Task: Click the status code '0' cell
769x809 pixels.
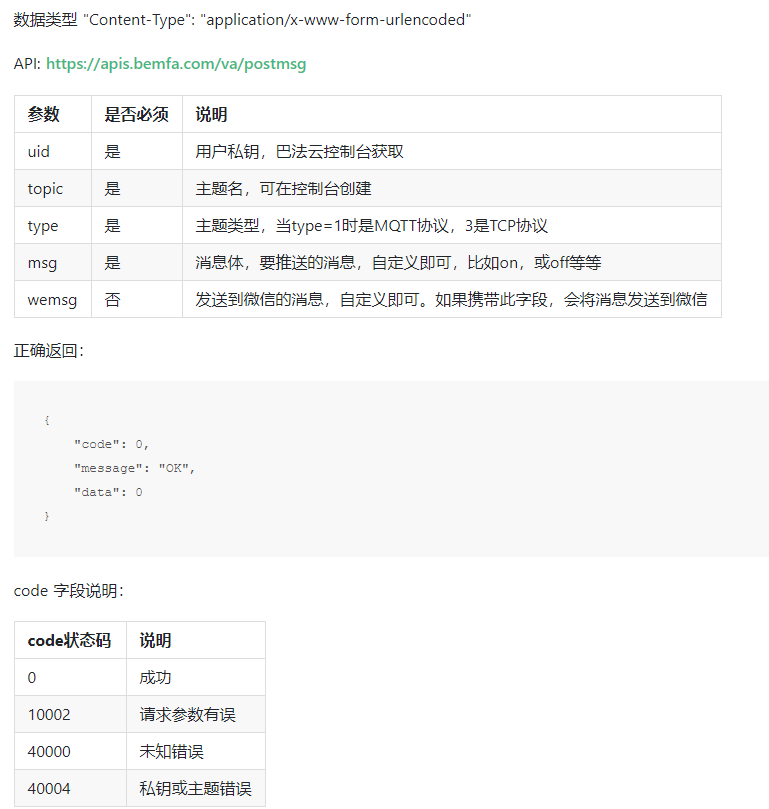Action: pos(70,677)
